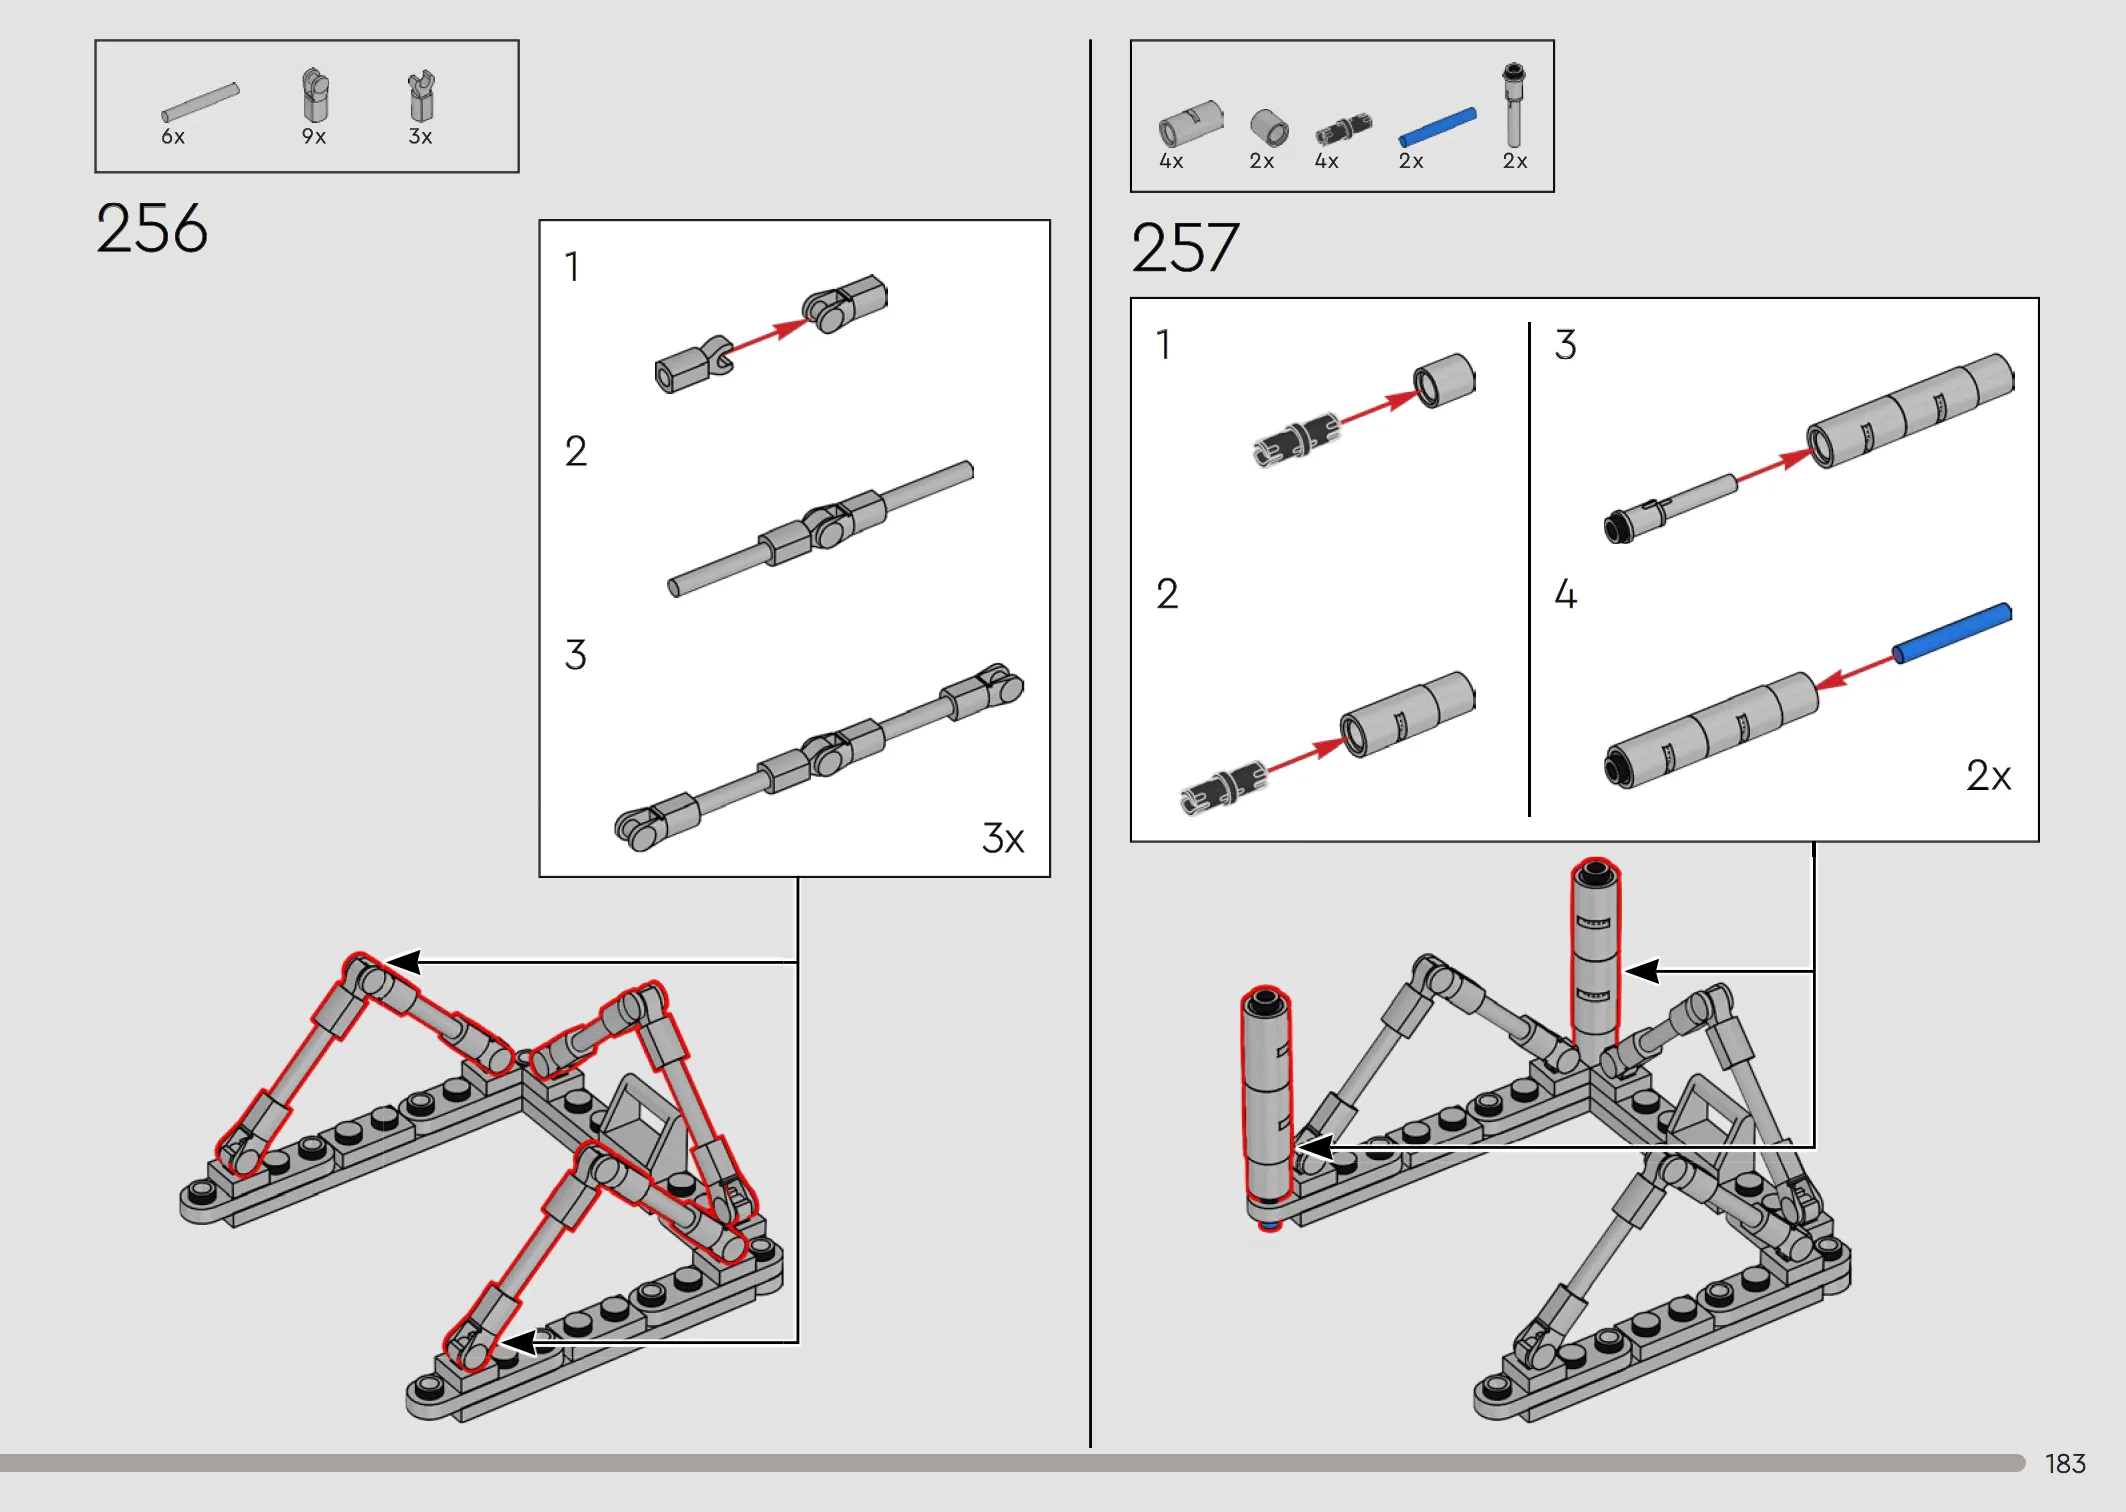This screenshot has width=2126, height=1512.
Task: Click the gray axle rod part labeled 6x
Action: point(200,102)
